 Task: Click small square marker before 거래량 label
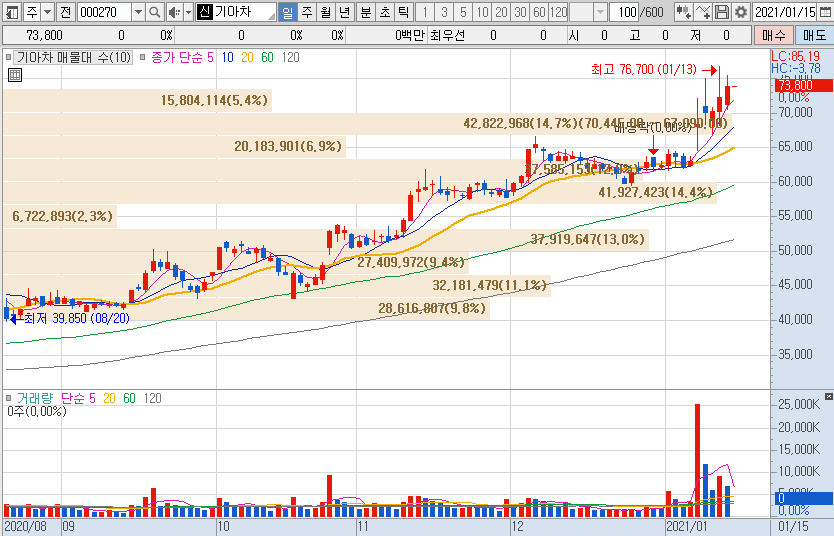8,398
